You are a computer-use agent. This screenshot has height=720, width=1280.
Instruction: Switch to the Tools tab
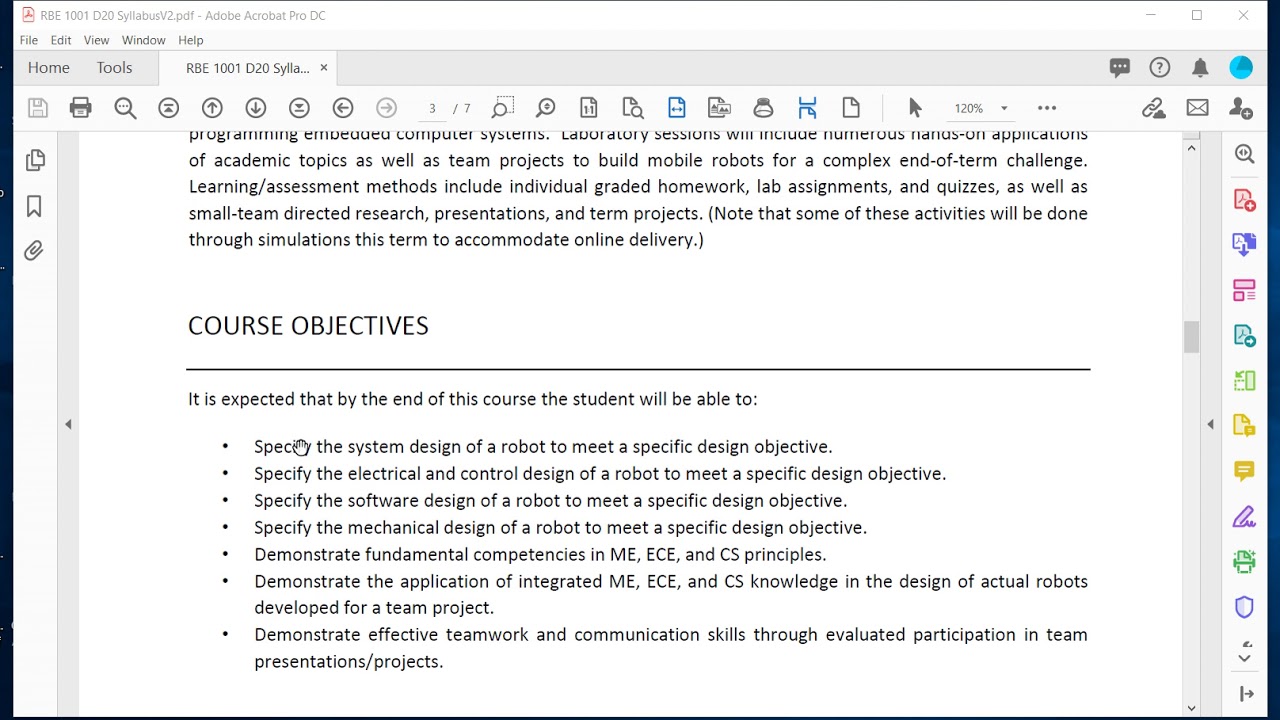click(x=114, y=68)
